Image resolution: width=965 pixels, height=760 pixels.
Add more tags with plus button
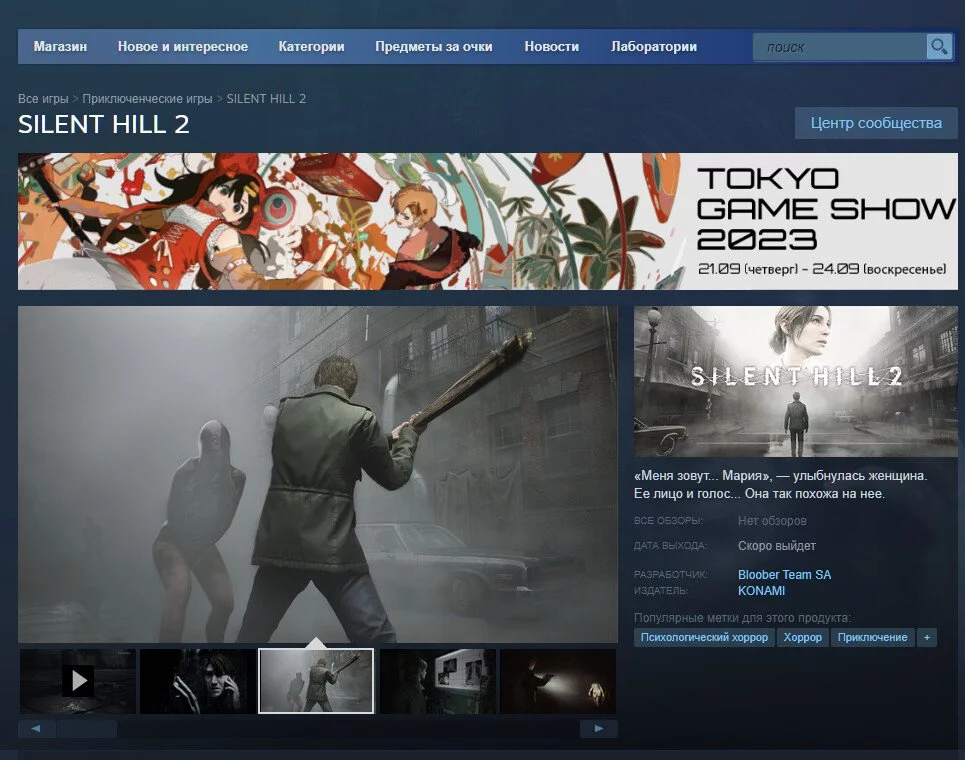[927, 638]
